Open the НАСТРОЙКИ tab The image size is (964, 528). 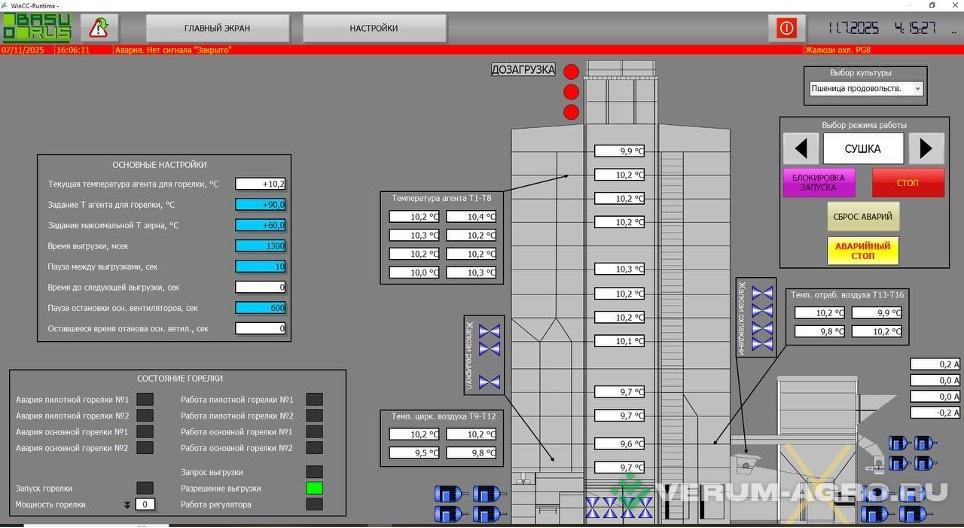coord(374,28)
